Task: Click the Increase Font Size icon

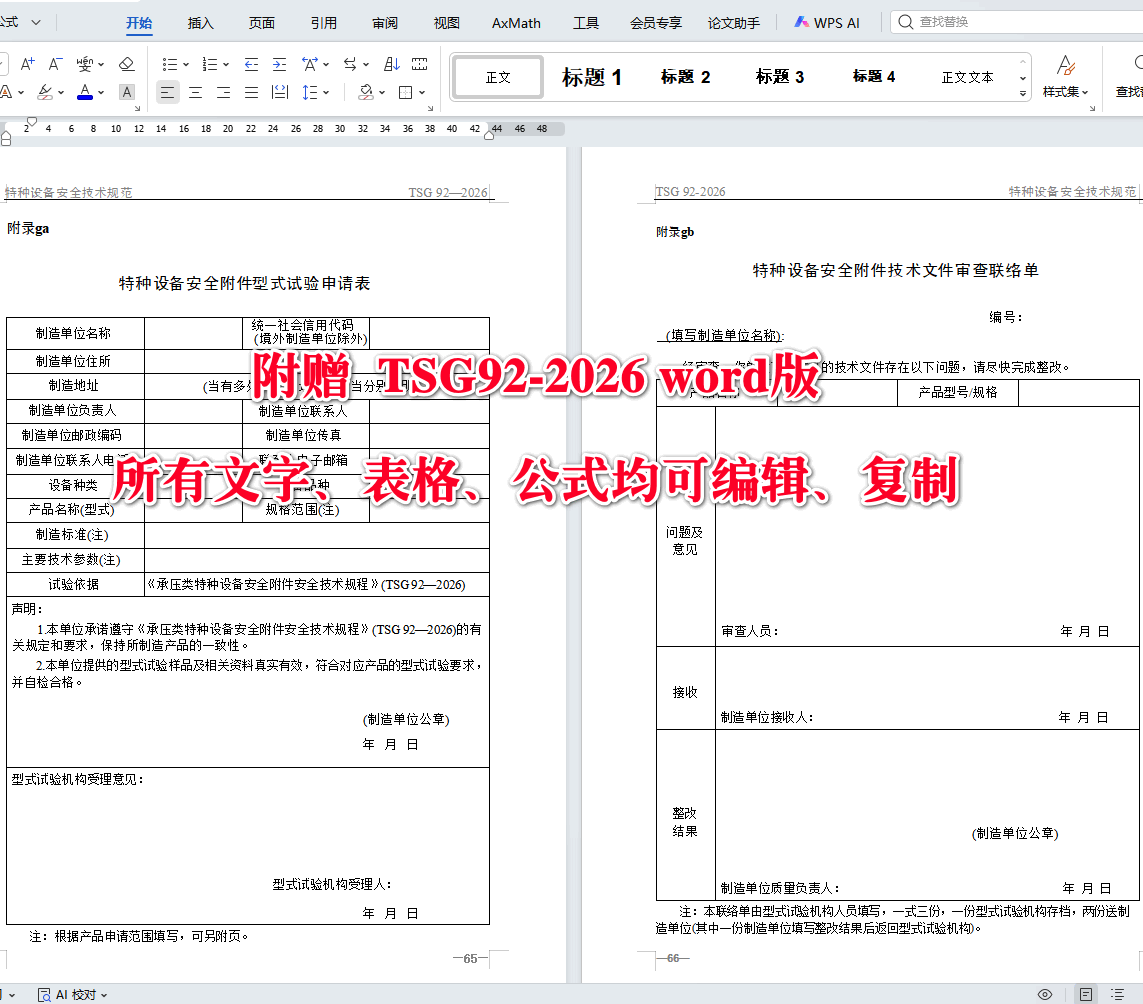Action: click(27, 62)
